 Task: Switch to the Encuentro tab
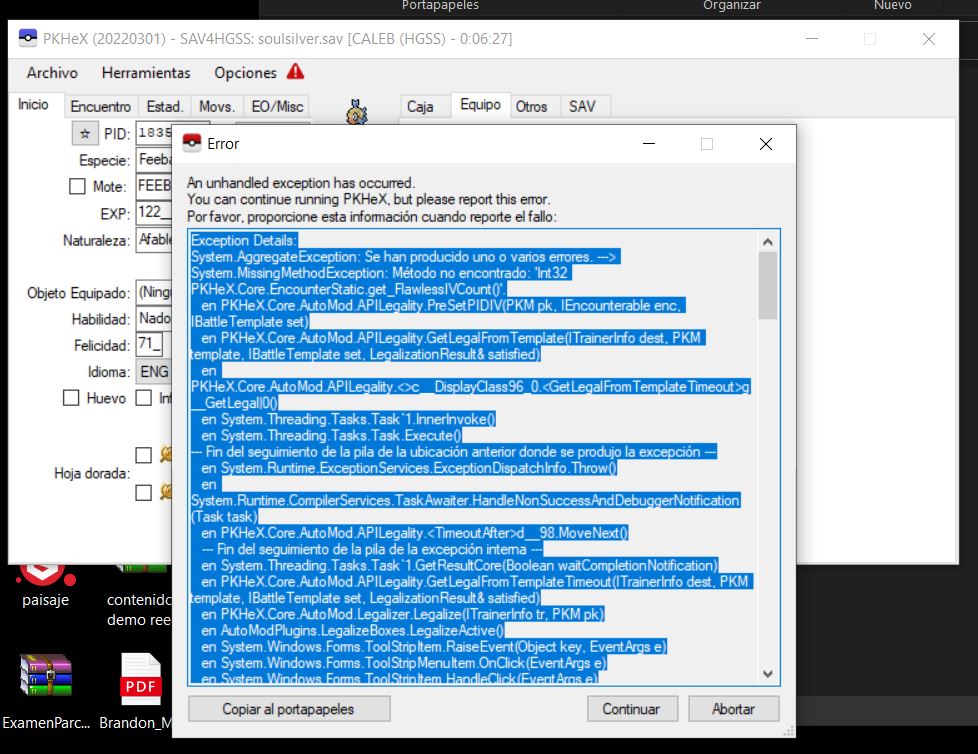click(x=100, y=106)
